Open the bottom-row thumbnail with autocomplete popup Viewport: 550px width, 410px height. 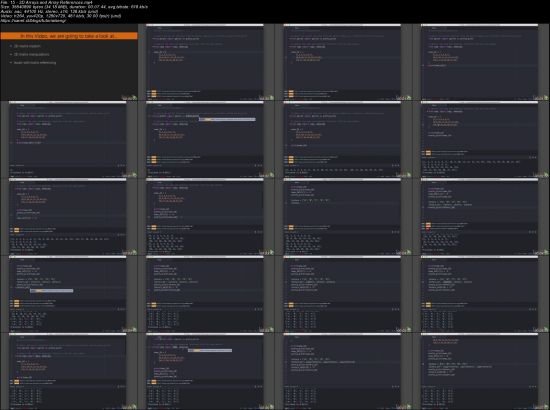tap(206, 371)
